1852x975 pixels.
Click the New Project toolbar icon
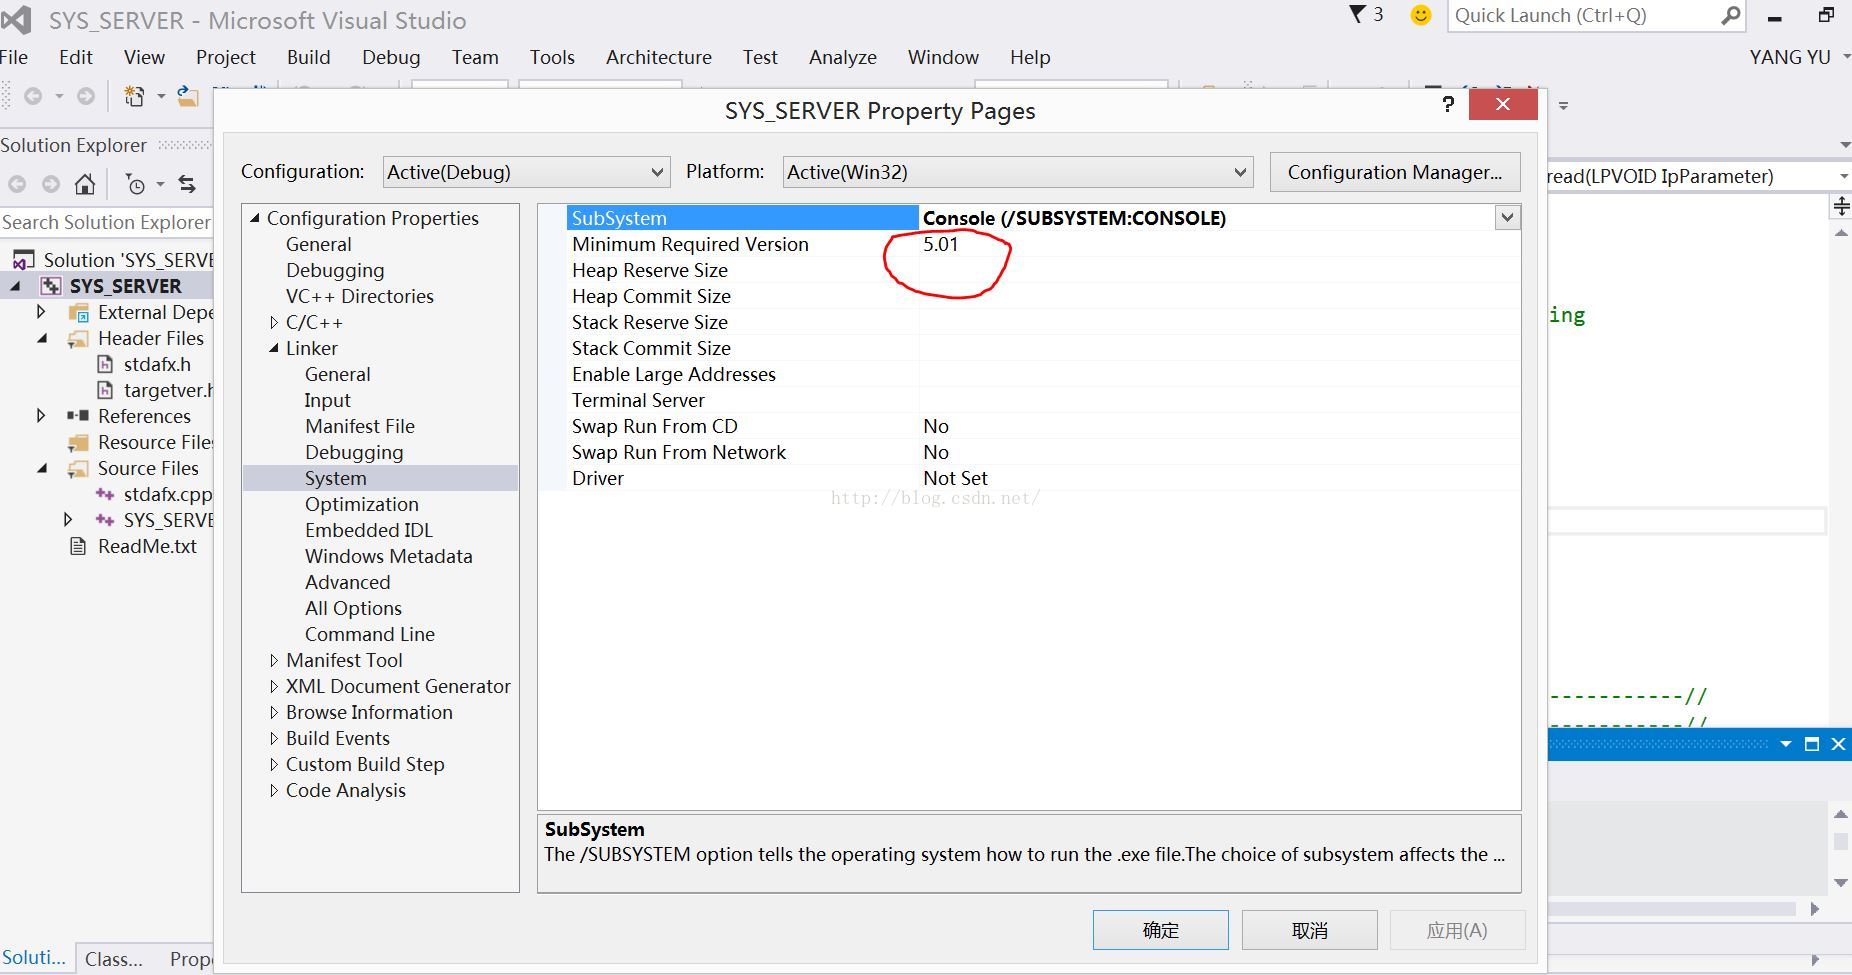[133, 96]
